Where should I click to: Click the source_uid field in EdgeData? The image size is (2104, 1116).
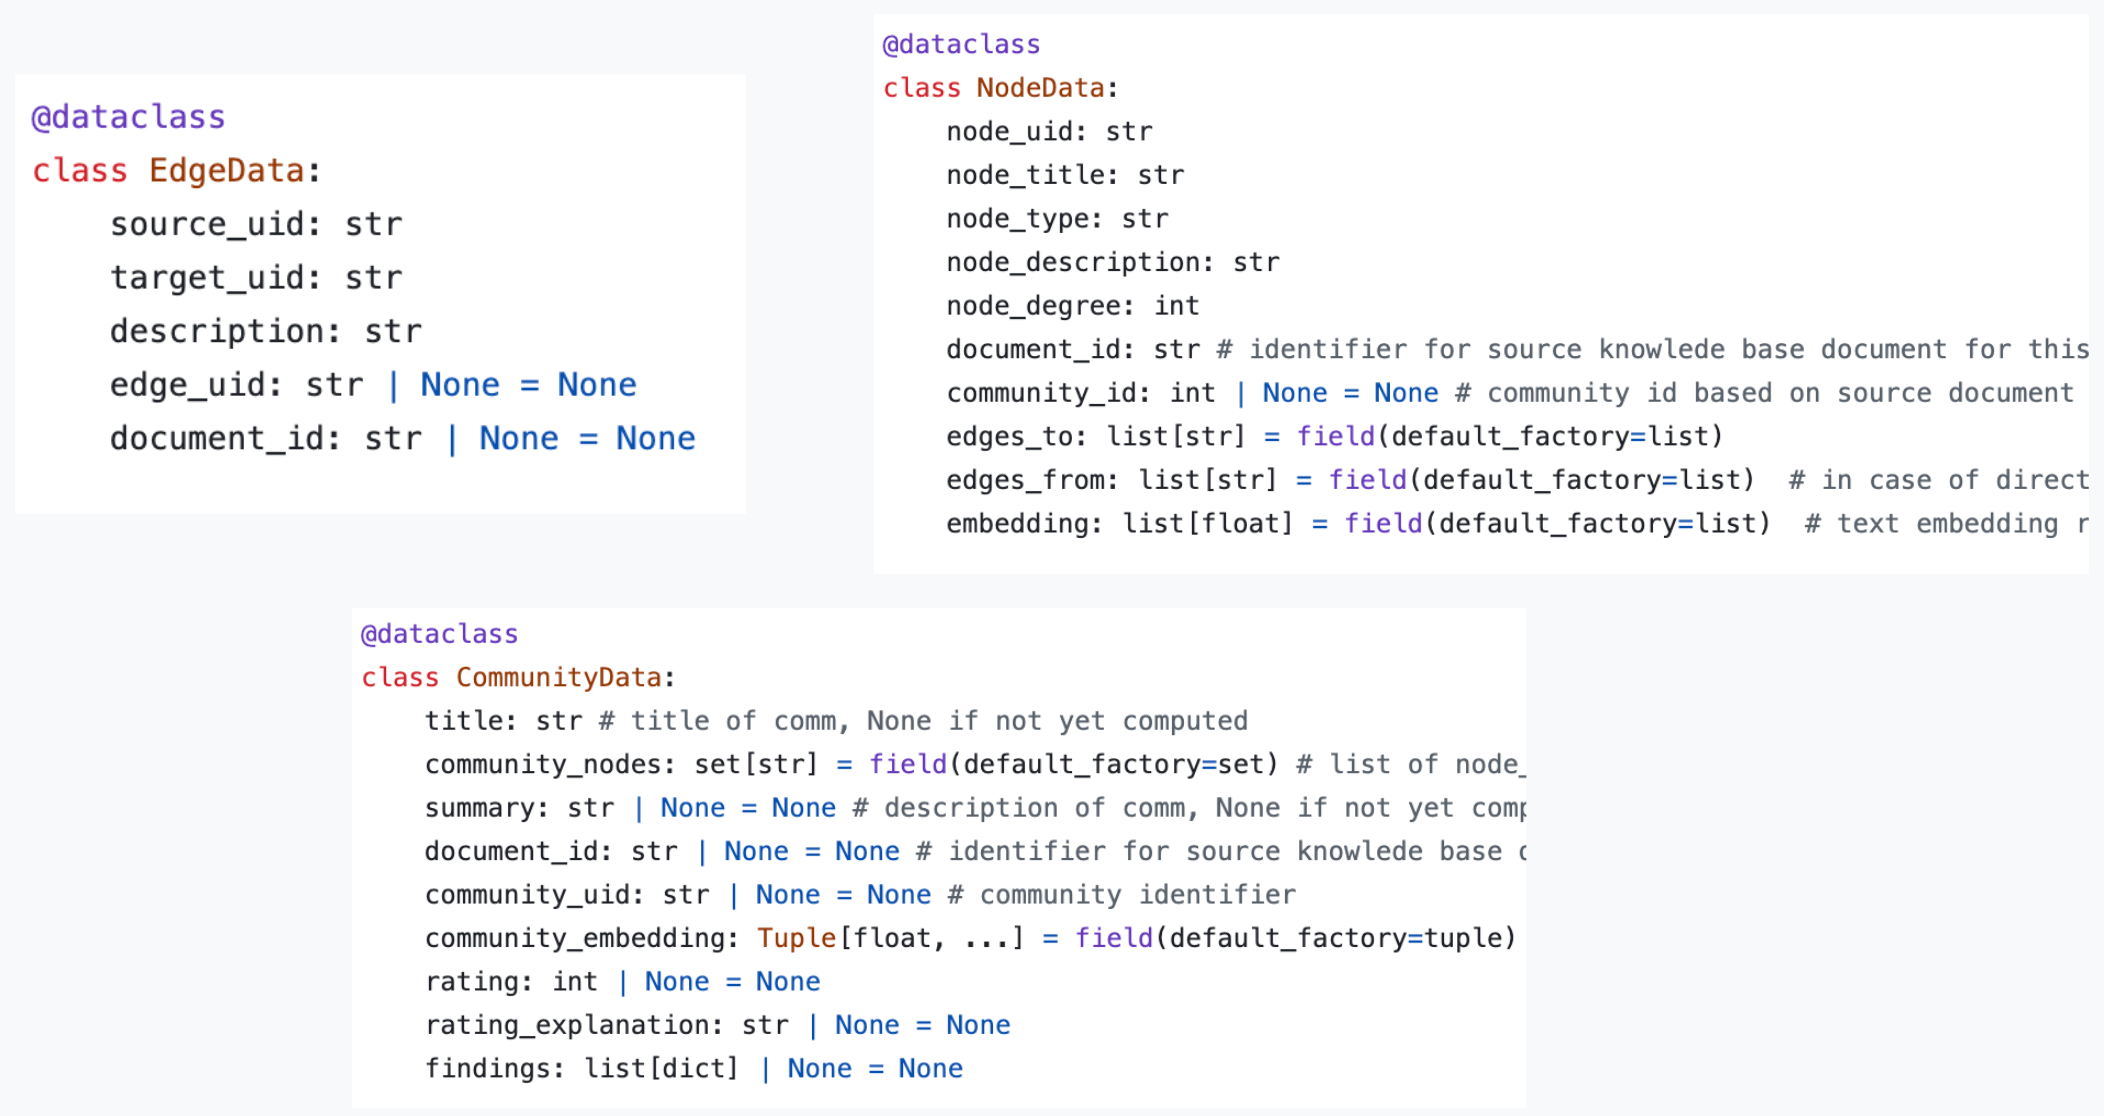point(205,224)
